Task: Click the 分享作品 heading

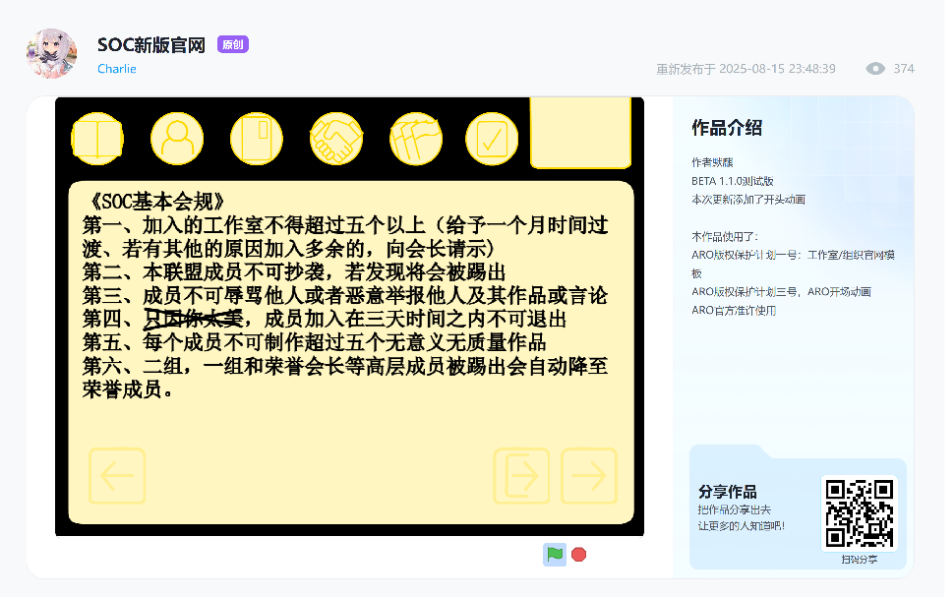Action: pyautogui.click(x=727, y=492)
